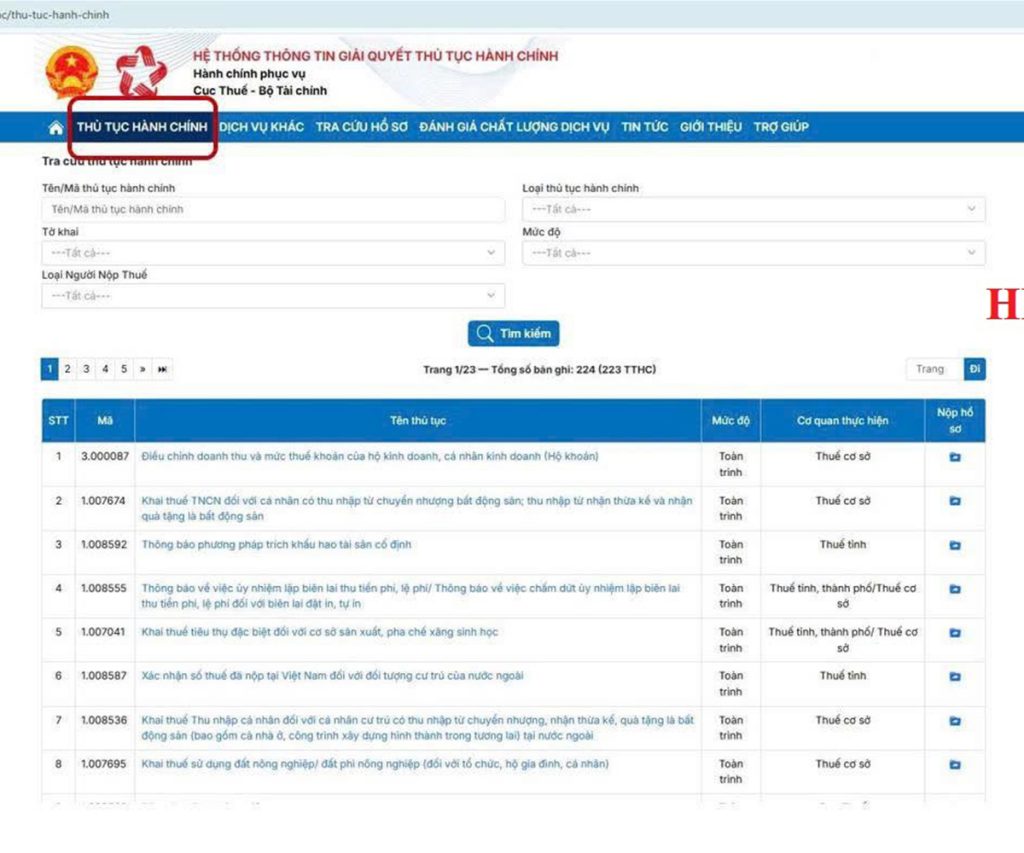Open folder icon for procedure 1.007041
Viewport: 1024px width, 853px height.
pos(954,633)
